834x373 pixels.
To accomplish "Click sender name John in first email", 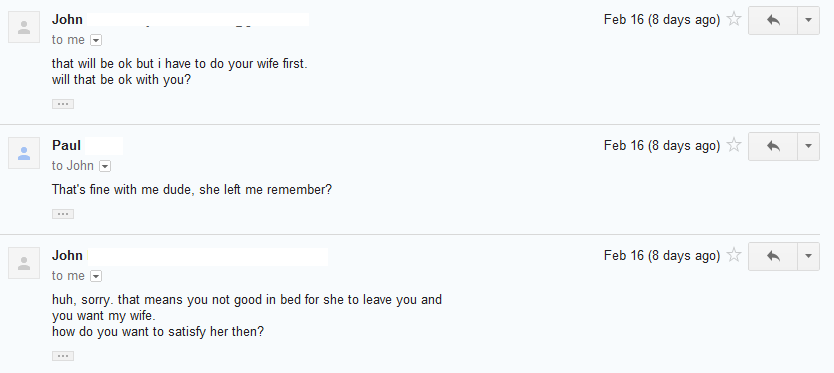I will 67,20.
